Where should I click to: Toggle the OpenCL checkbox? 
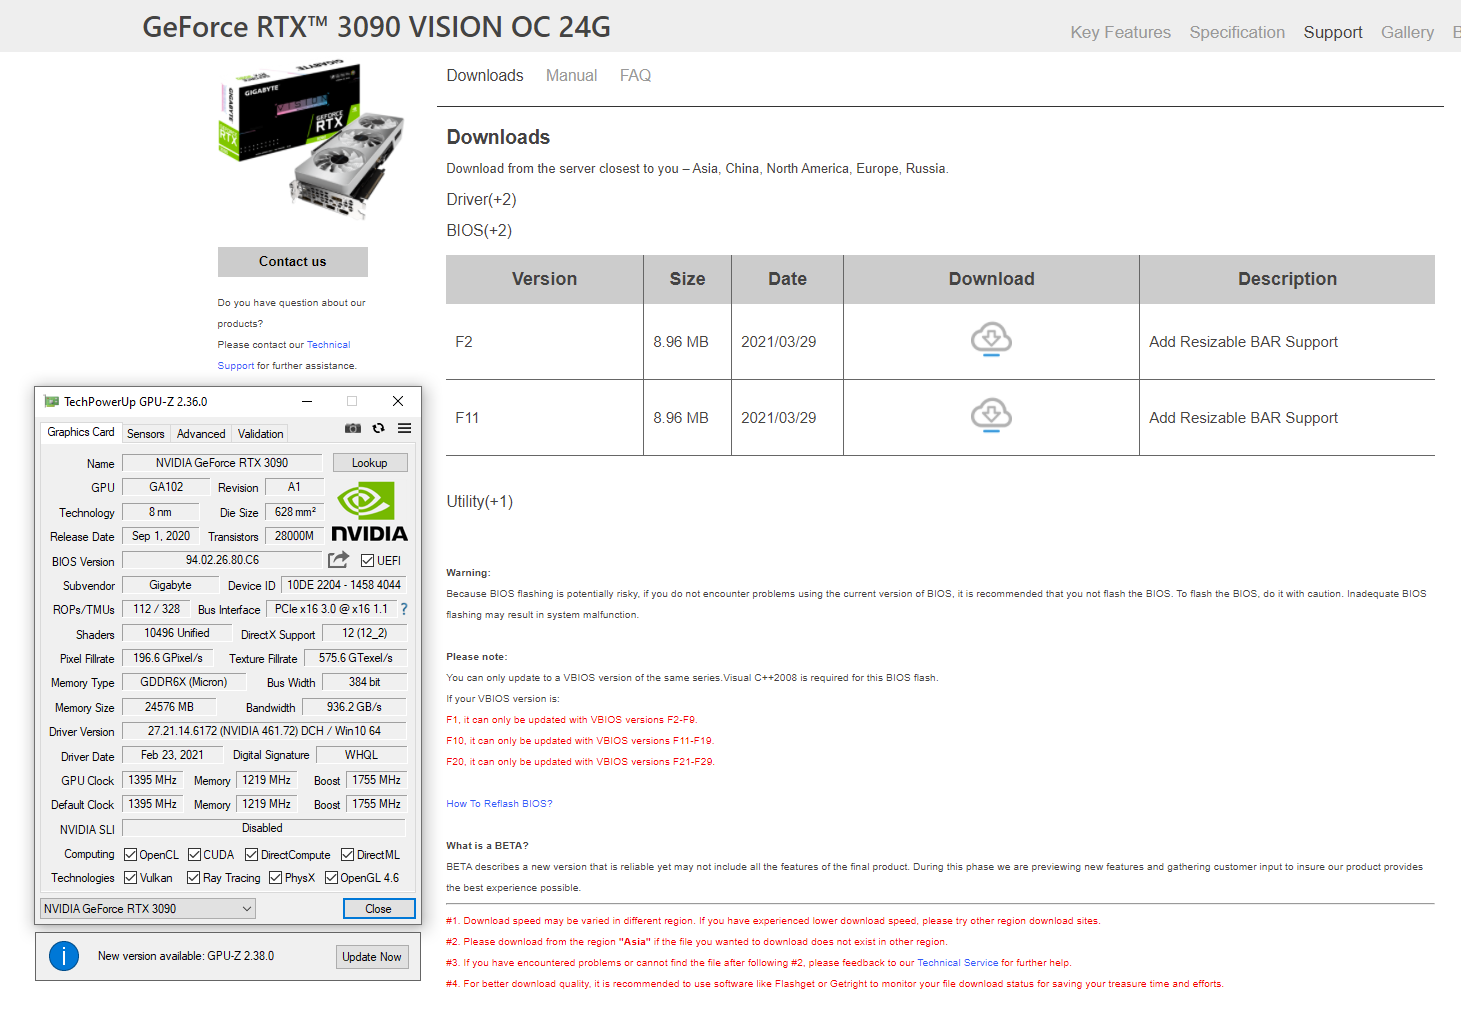[130, 855]
